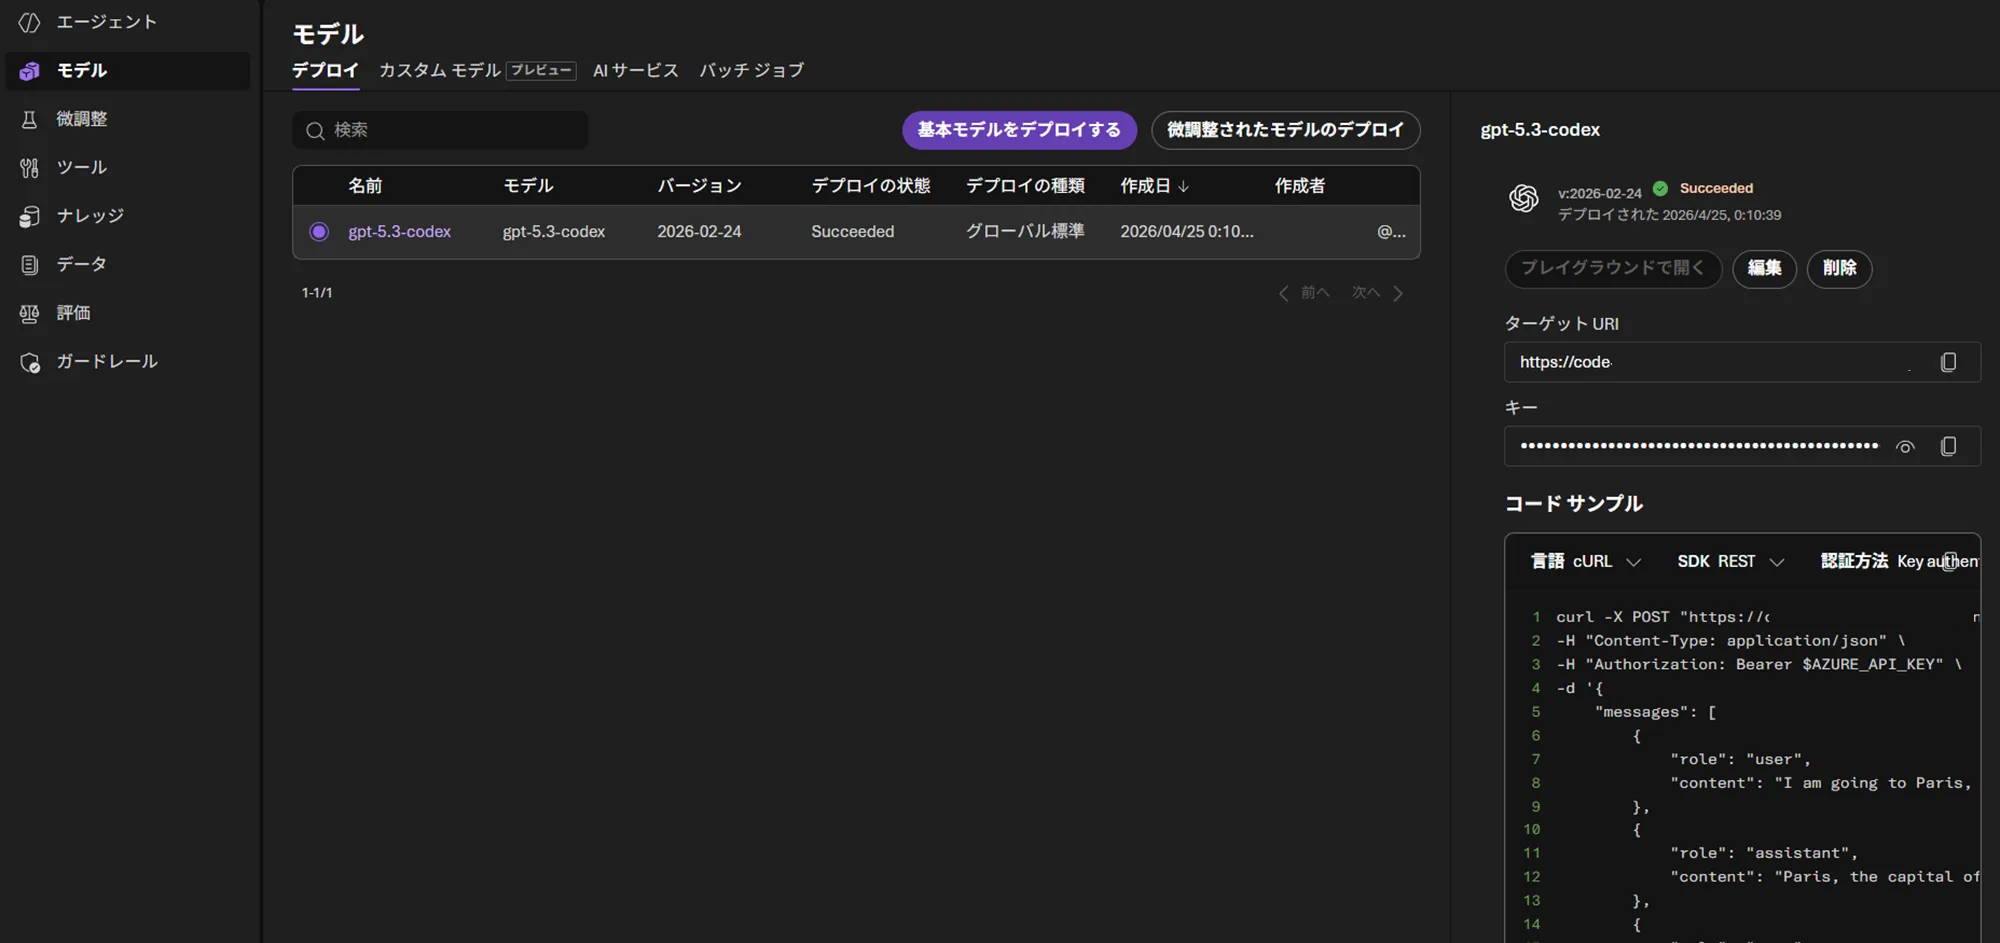The image size is (2000, 943).
Task: Open 評価 in sidebar menu
Action: pyautogui.click(x=128, y=313)
